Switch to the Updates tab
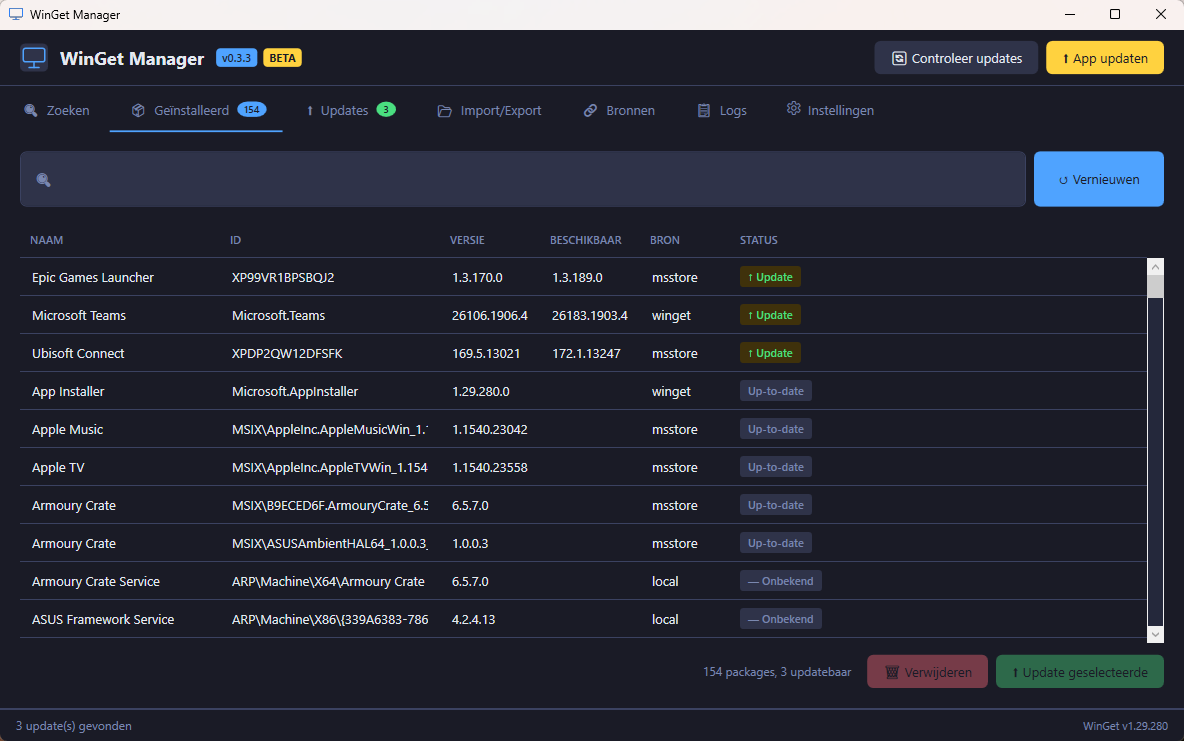This screenshot has height=741, width=1184. click(x=351, y=110)
